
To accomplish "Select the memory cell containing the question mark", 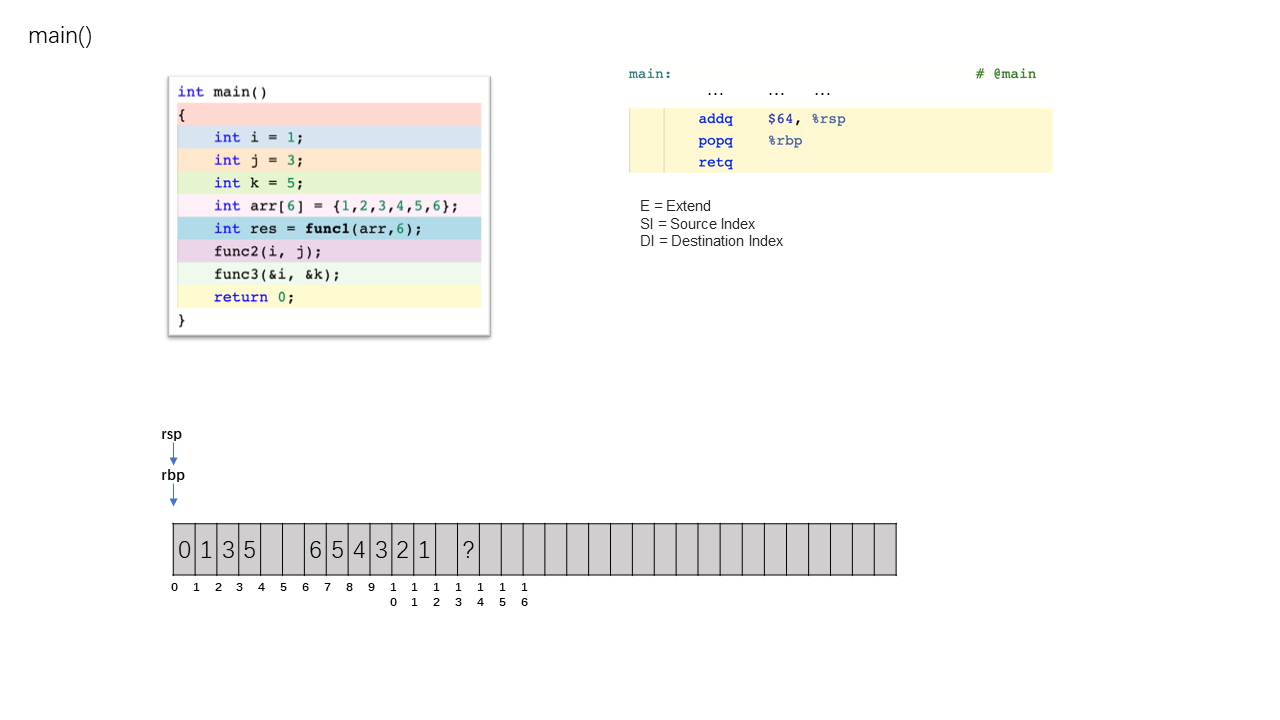I will click(x=468, y=549).
